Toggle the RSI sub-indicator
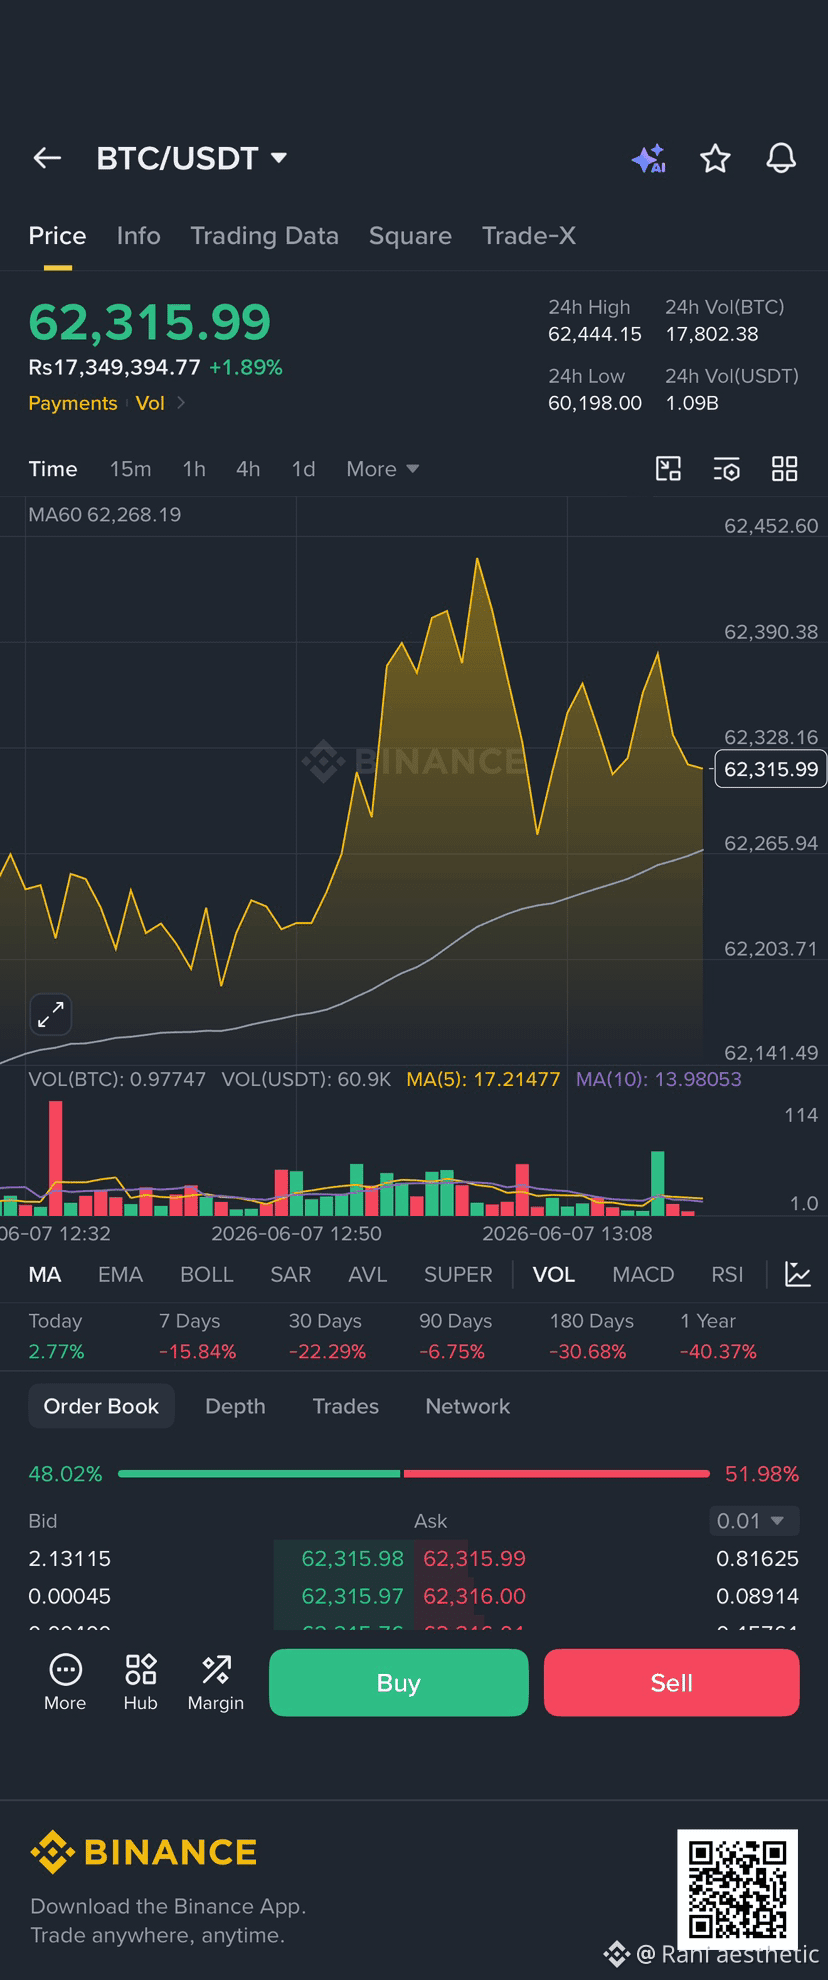 727,1275
